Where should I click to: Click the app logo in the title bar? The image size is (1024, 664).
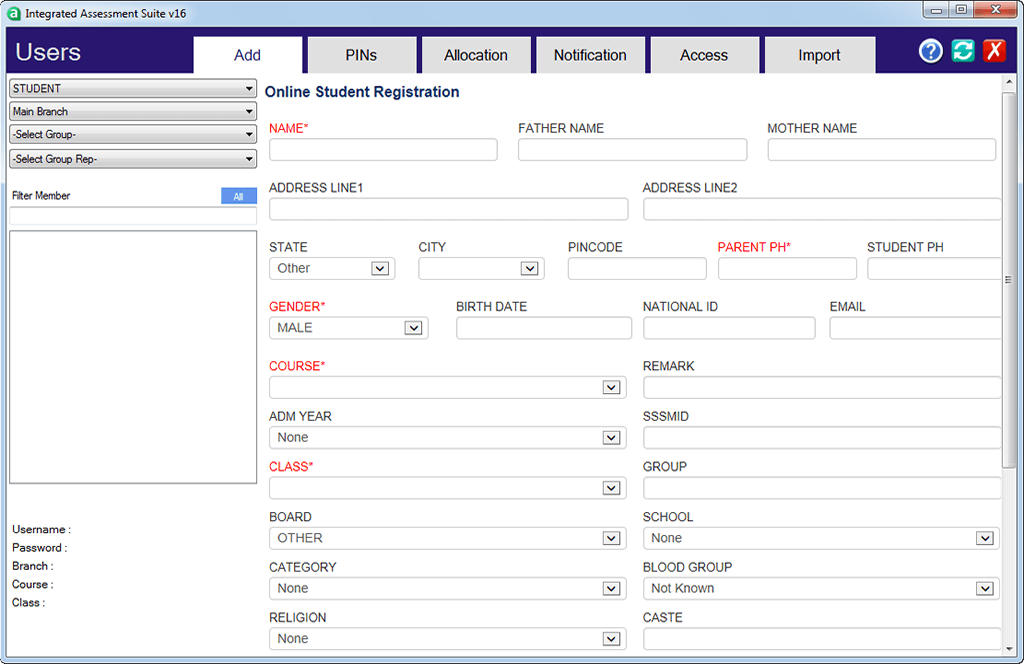point(14,13)
